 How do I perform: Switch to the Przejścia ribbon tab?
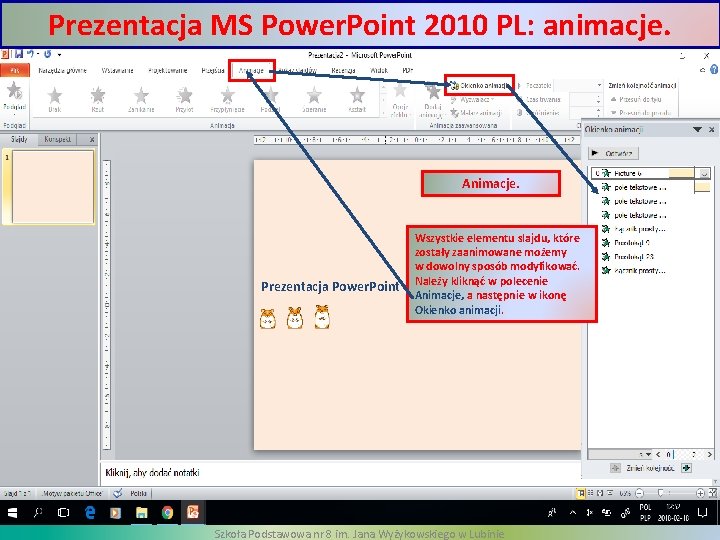pyautogui.click(x=213, y=70)
